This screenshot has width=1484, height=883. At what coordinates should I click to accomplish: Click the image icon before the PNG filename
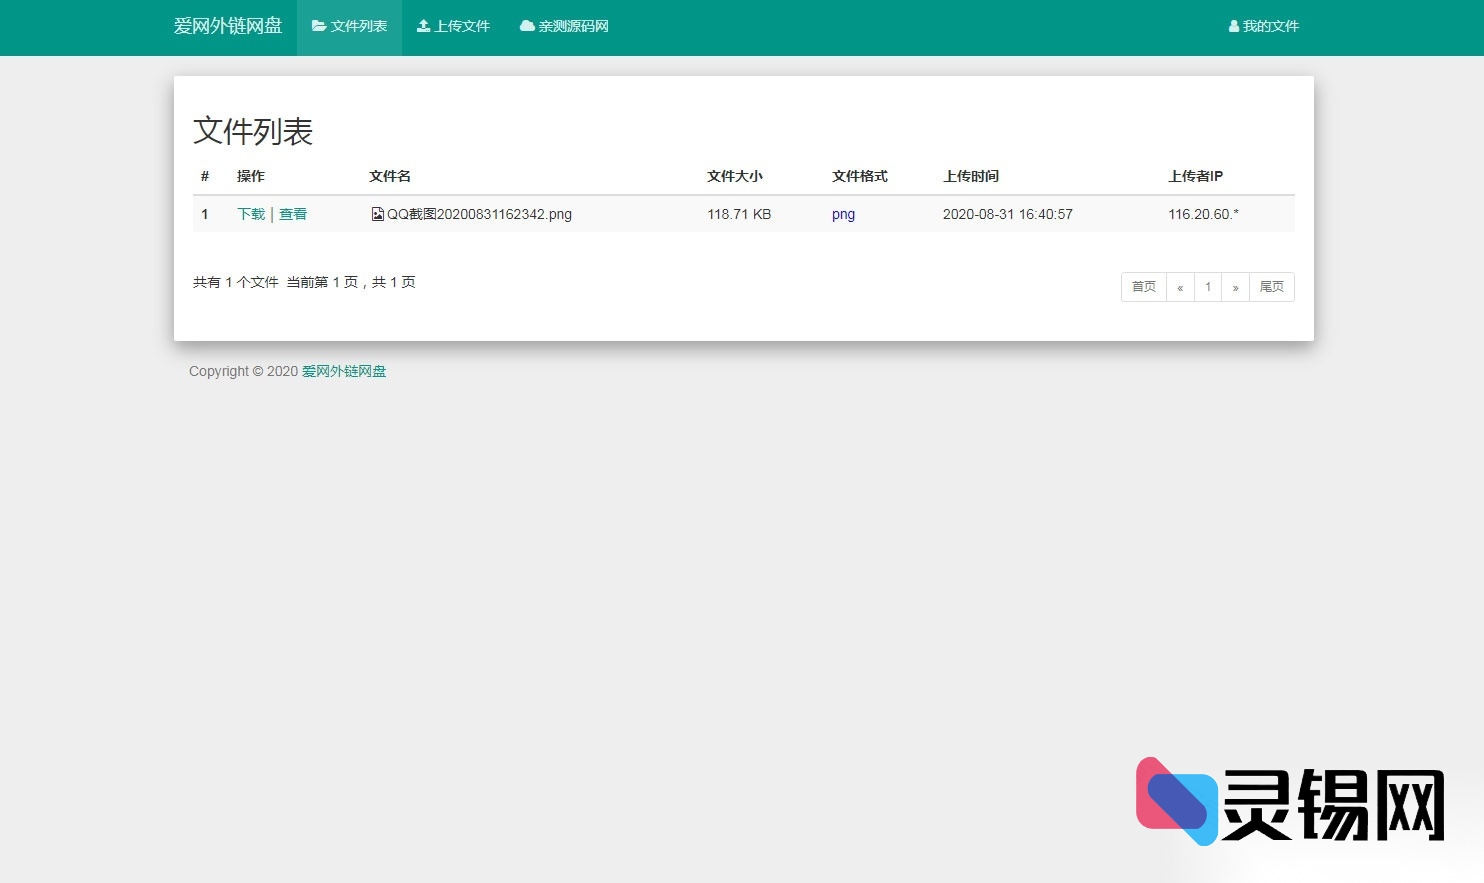(x=377, y=213)
